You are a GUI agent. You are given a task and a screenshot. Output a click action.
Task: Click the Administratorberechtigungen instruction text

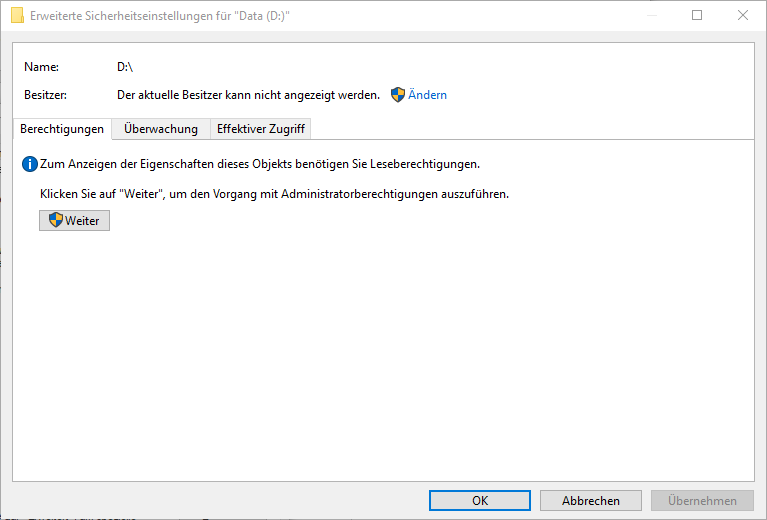point(274,194)
